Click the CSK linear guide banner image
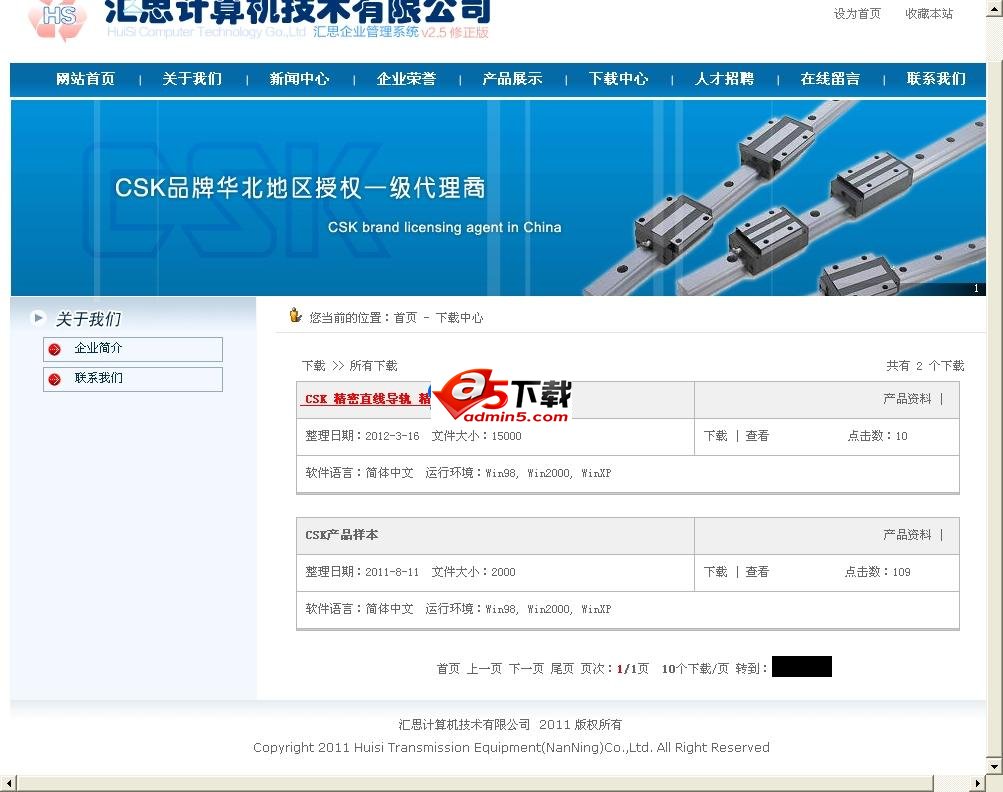1003x792 pixels. click(498, 198)
